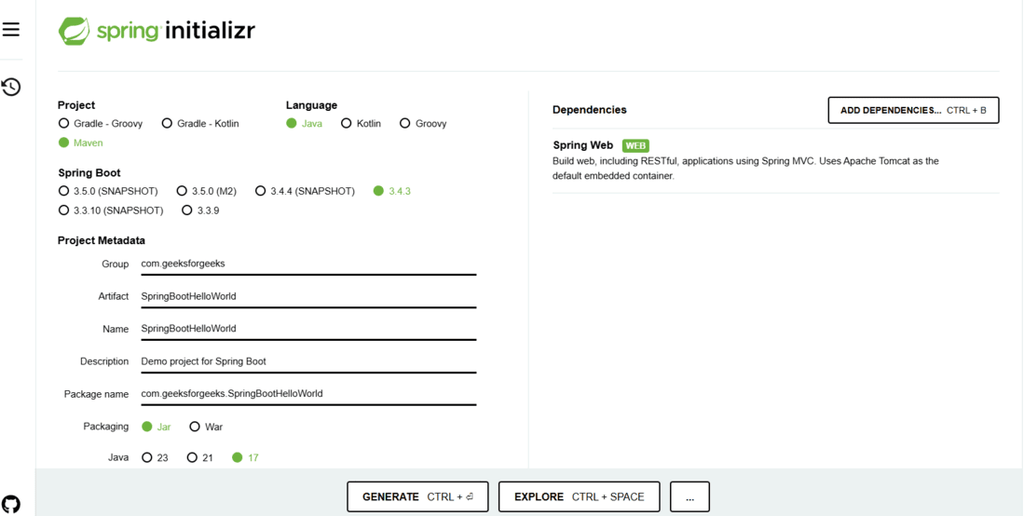Select Spring Boot 3.3.10 (SNAPSHOT)

(x=111, y=210)
